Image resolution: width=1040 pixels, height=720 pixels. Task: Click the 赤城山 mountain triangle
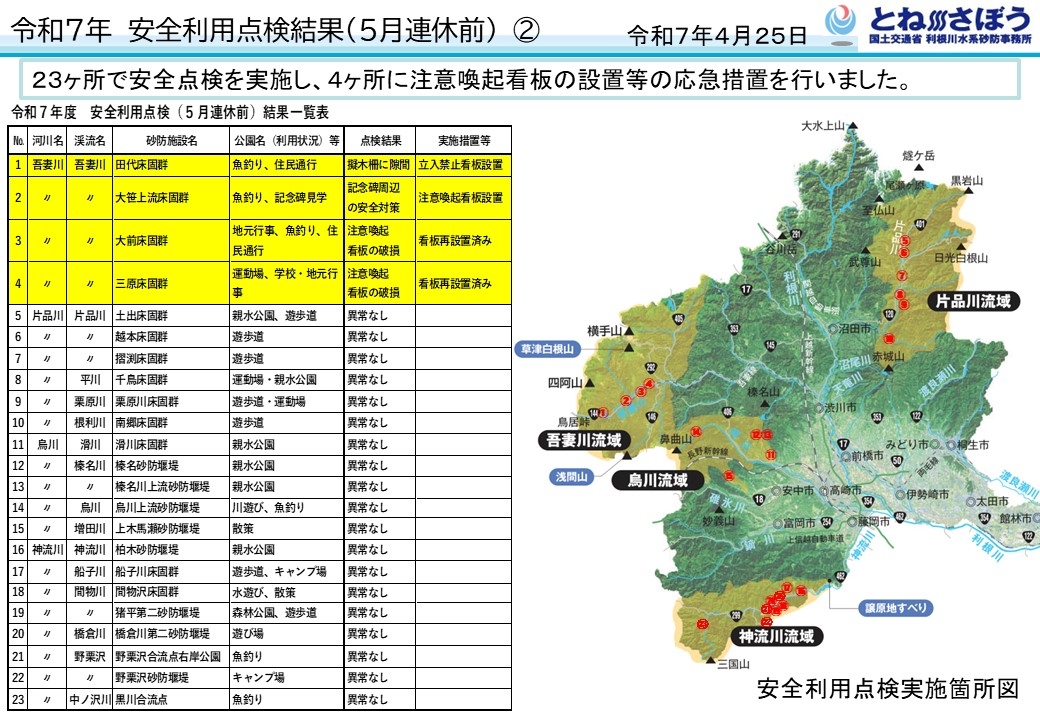coord(888,368)
